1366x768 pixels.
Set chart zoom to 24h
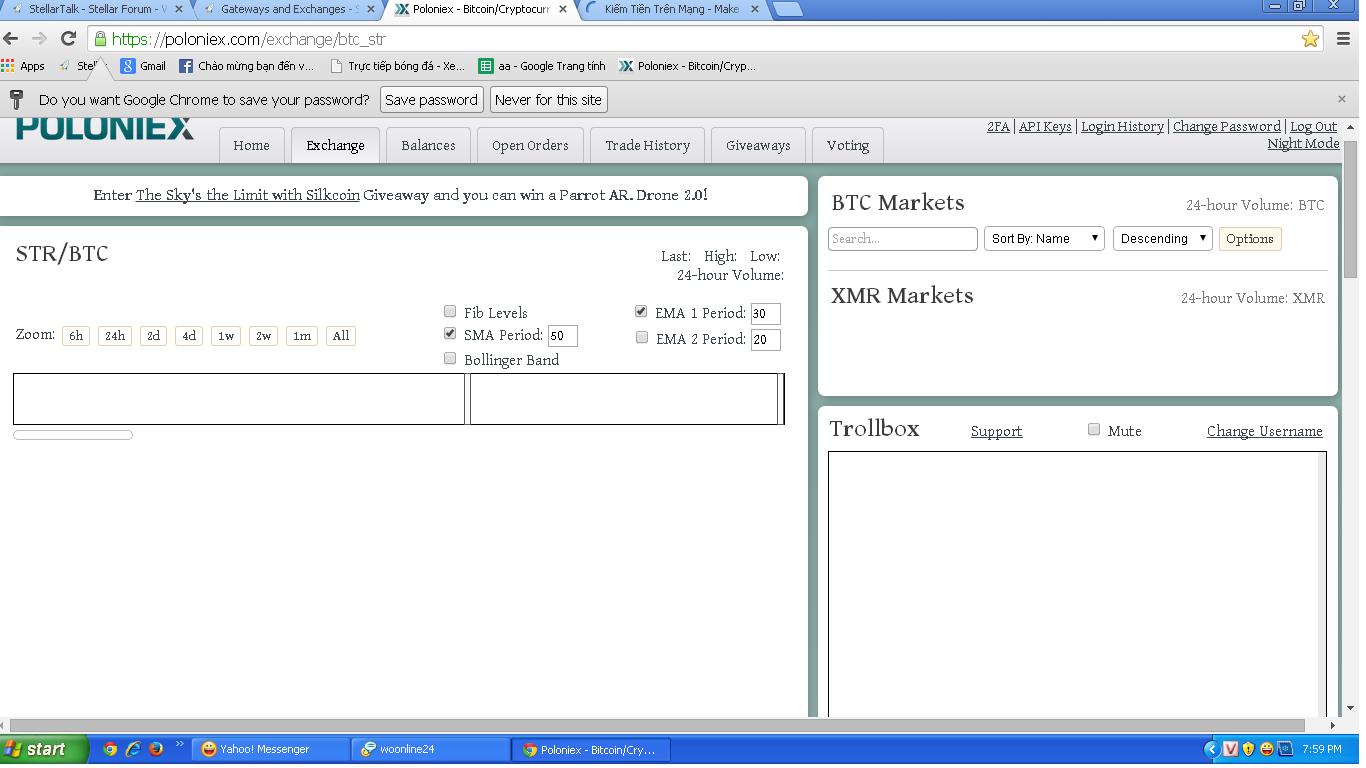click(x=115, y=336)
